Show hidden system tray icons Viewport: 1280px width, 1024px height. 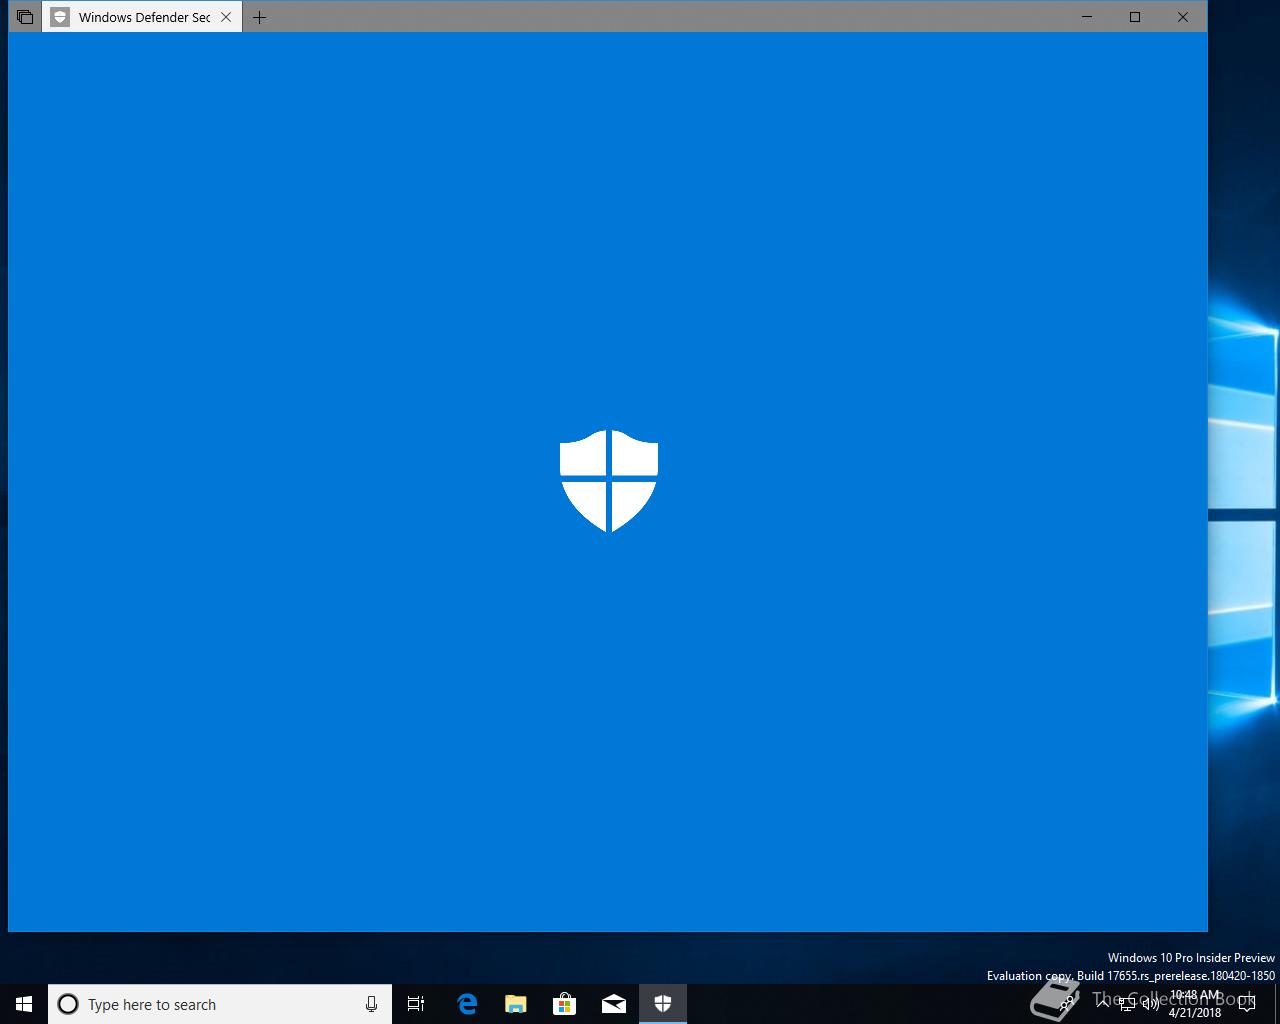coord(1102,1004)
